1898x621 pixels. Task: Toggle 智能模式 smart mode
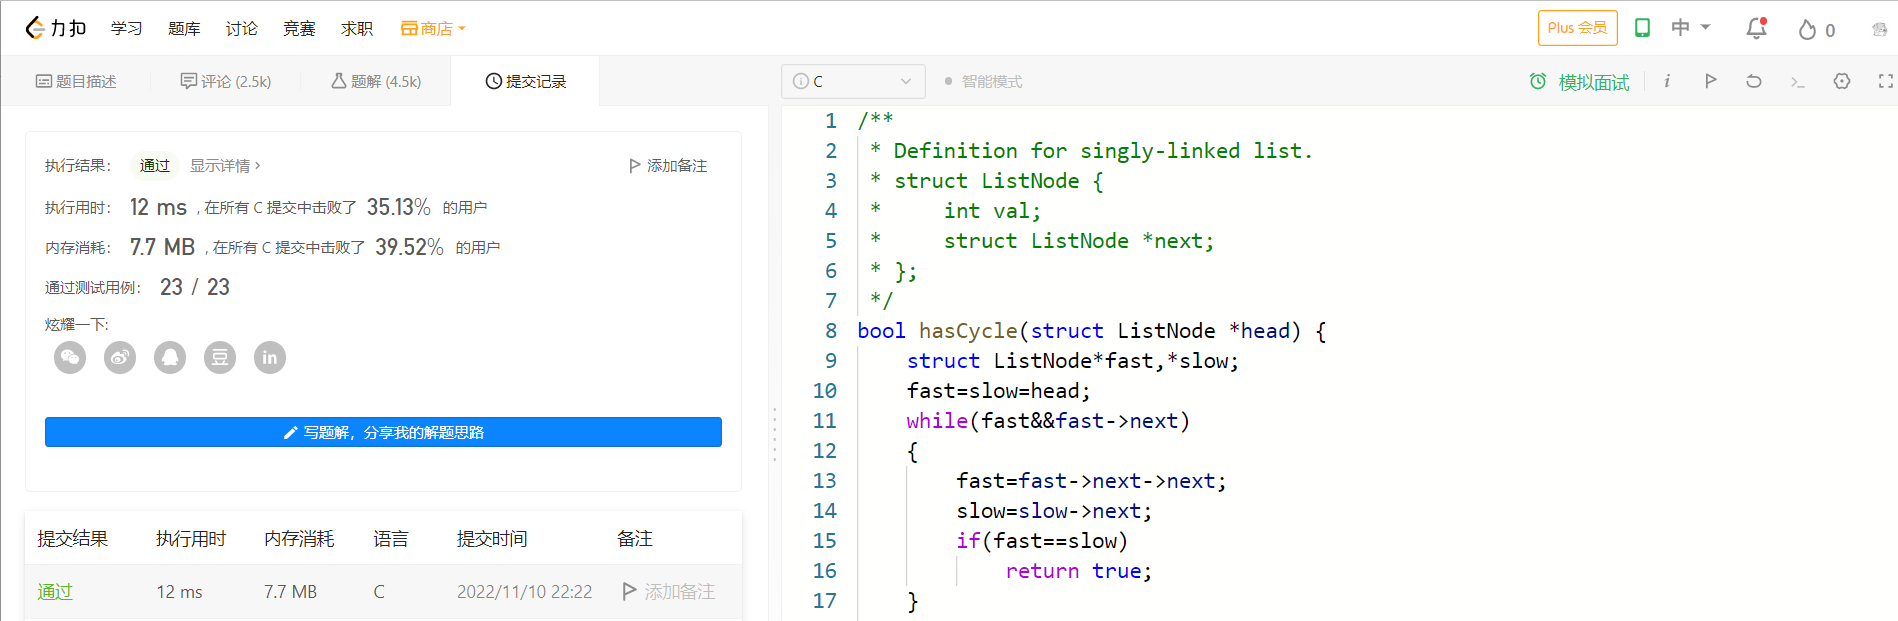(x=983, y=82)
